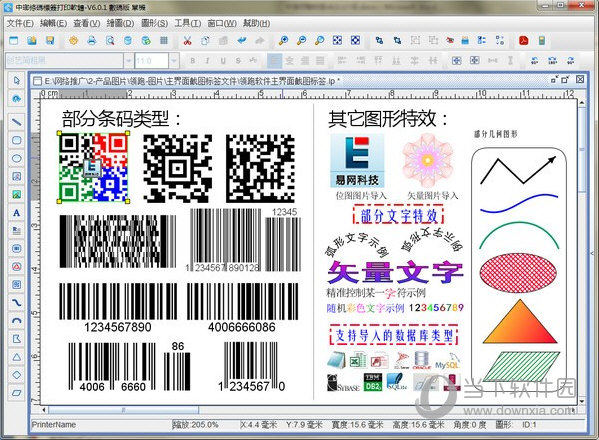Select the straight line drawing tool
599x440 pixels.
(16, 122)
